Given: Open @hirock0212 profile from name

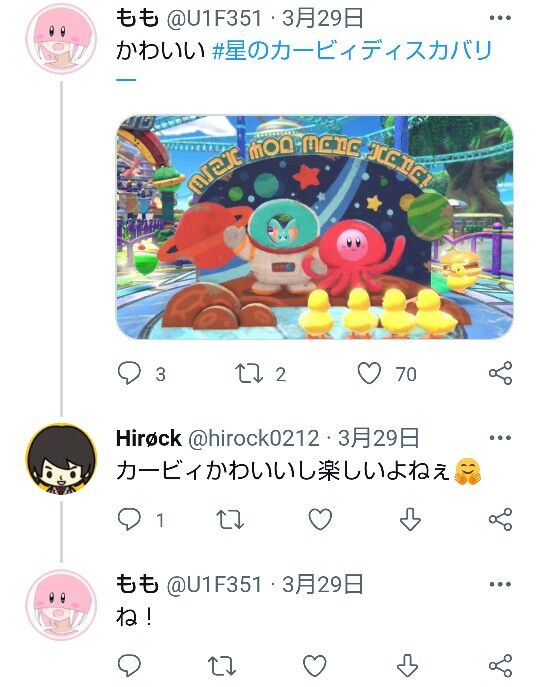Looking at the screenshot, I should tap(149, 438).
